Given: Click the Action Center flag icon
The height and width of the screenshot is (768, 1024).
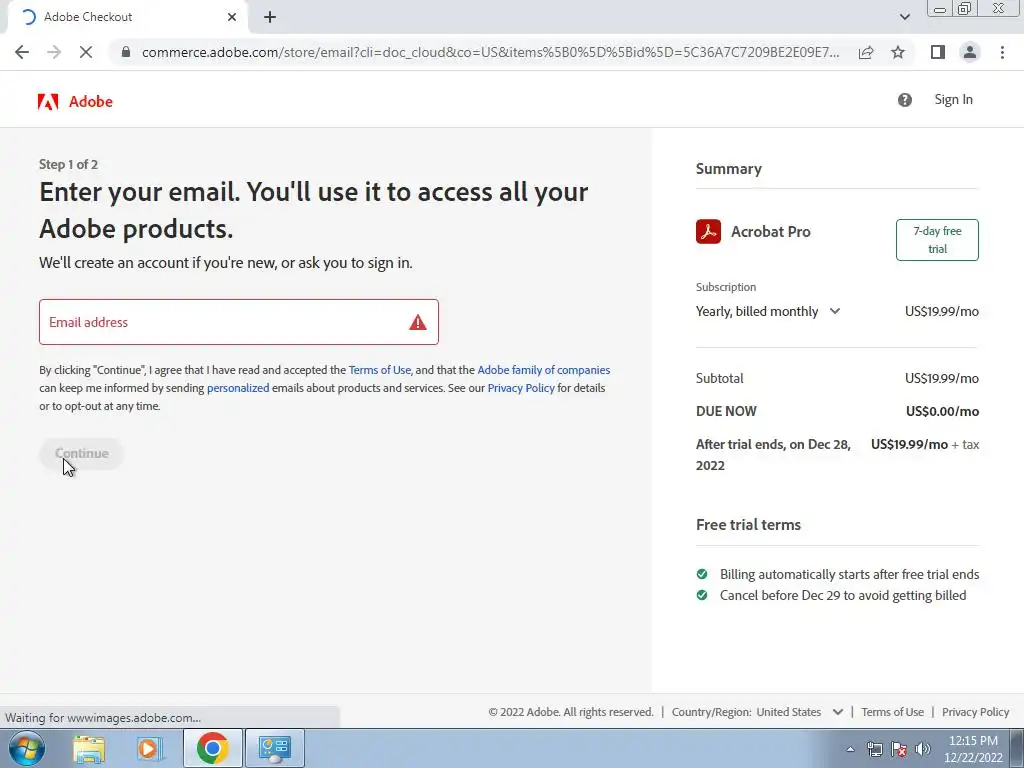Looking at the screenshot, I should [899, 749].
